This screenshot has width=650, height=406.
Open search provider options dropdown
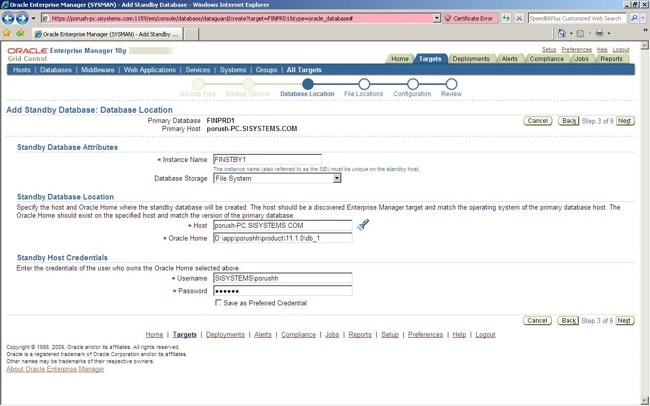point(643,18)
